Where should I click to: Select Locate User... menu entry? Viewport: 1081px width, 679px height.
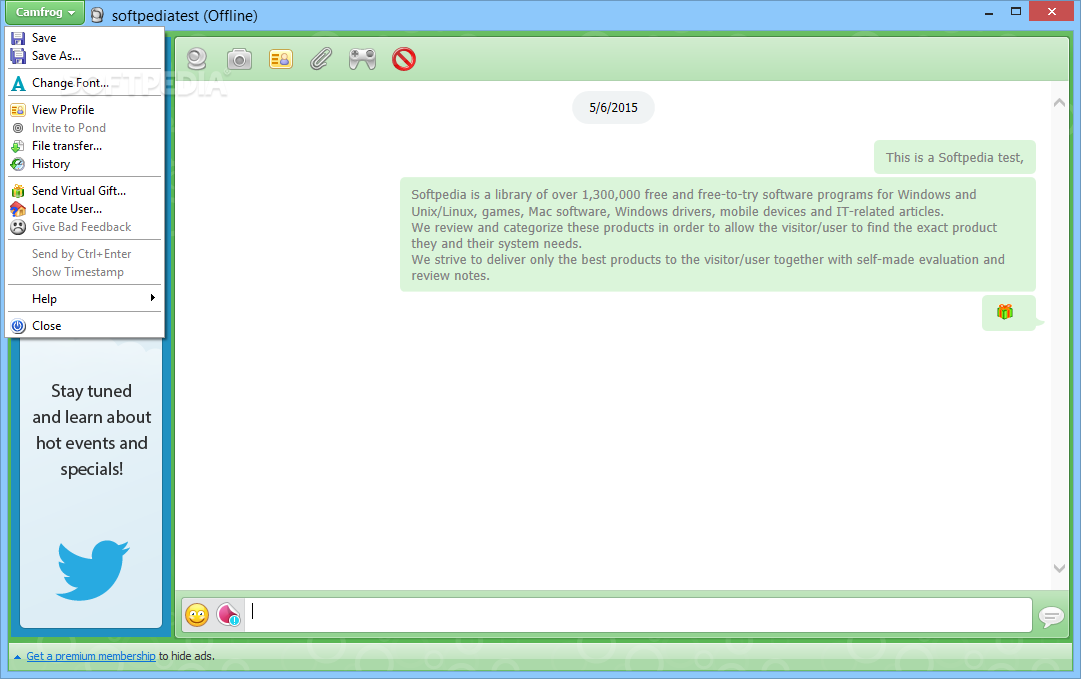[84, 209]
